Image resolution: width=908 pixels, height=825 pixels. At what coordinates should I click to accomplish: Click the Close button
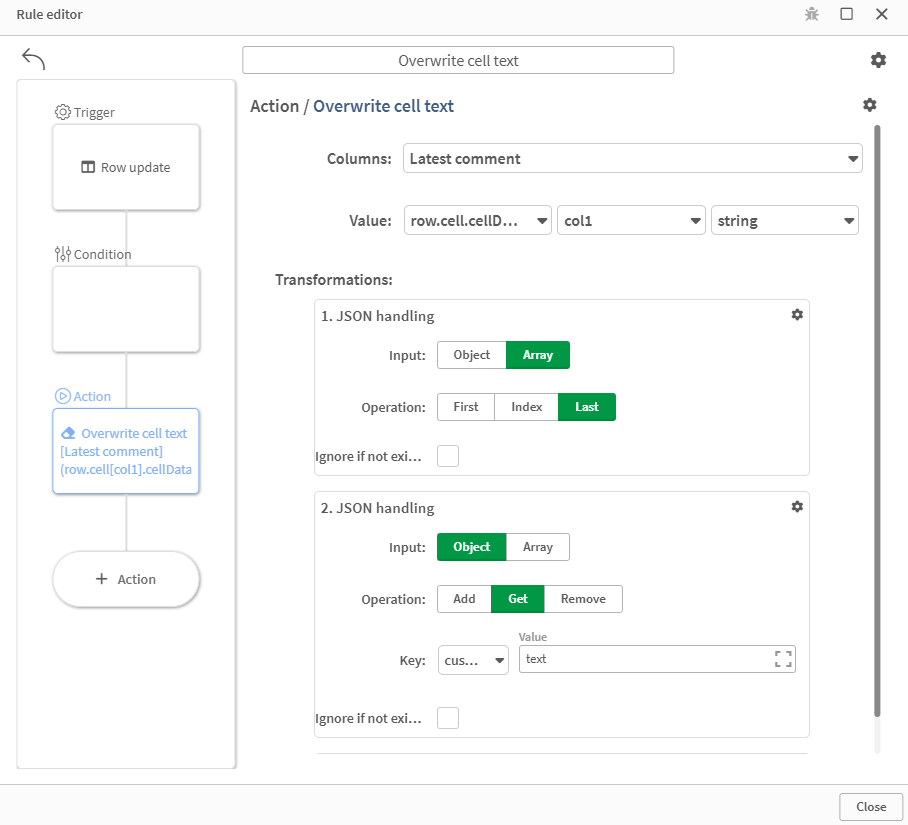(870, 806)
